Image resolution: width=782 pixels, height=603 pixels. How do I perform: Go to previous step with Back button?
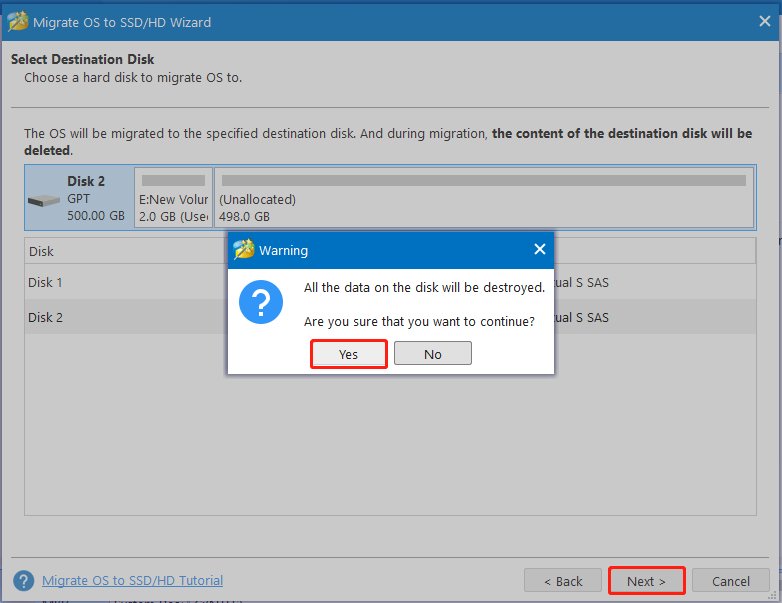point(563,581)
